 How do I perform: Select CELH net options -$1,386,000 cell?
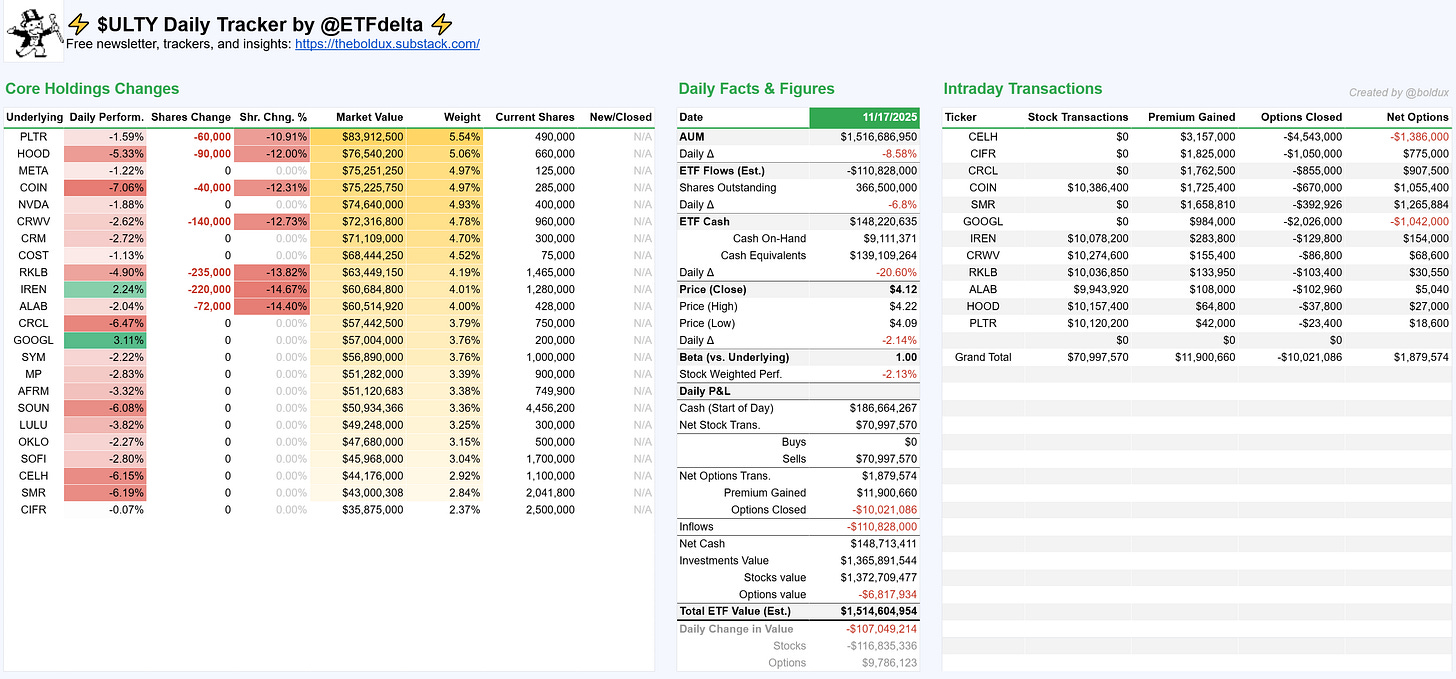tap(1417, 136)
